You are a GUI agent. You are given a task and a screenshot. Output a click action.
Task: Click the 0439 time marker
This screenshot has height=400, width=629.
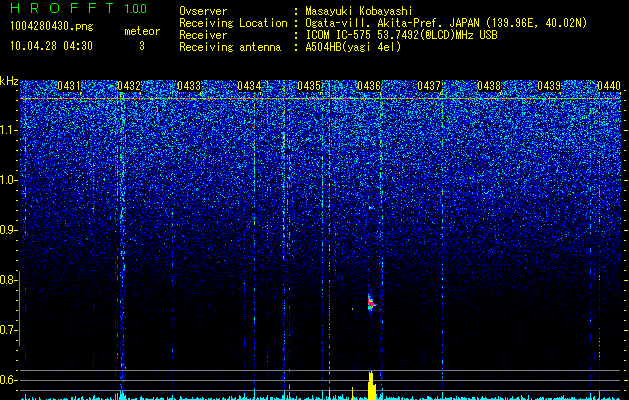[x=549, y=86]
